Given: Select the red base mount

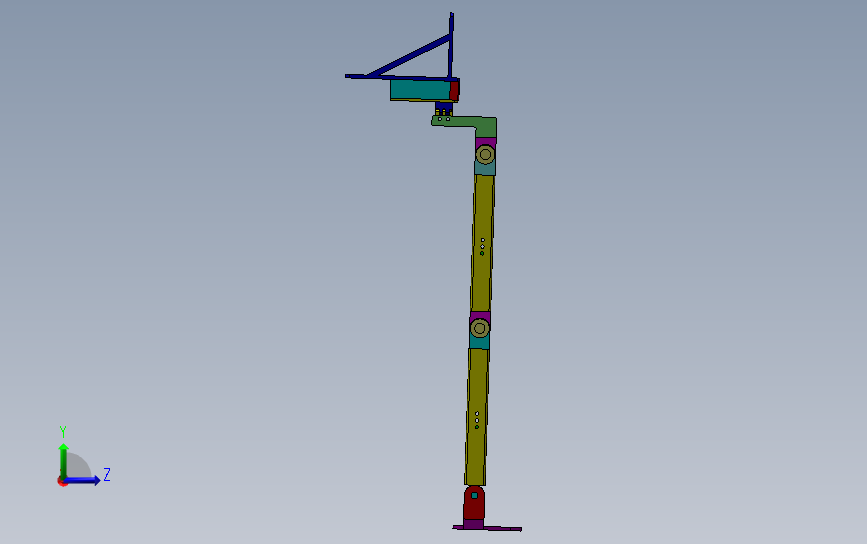Looking at the screenshot, I should (474, 503).
